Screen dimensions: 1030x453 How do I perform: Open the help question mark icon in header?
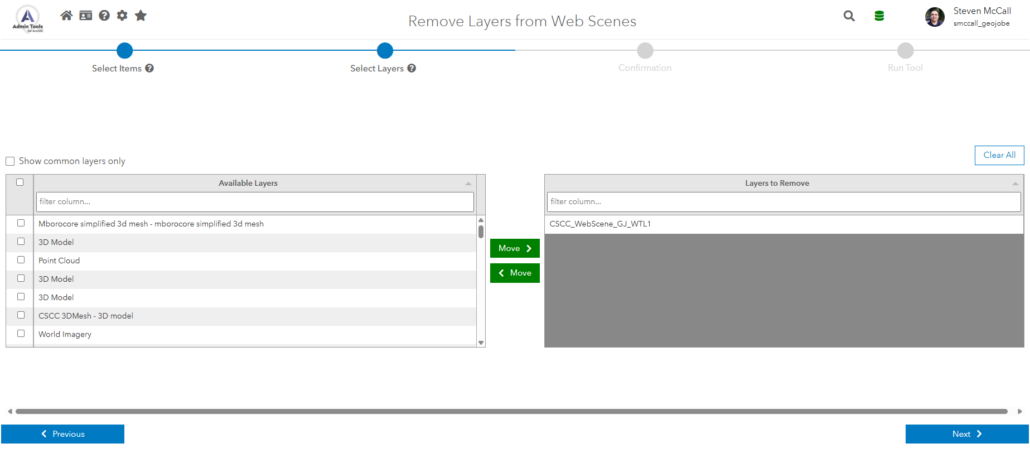[x=104, y=16]
